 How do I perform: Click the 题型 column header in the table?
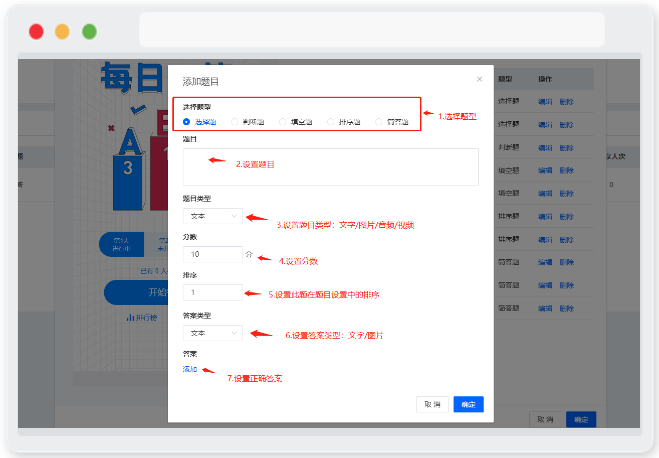click(505, 79)
